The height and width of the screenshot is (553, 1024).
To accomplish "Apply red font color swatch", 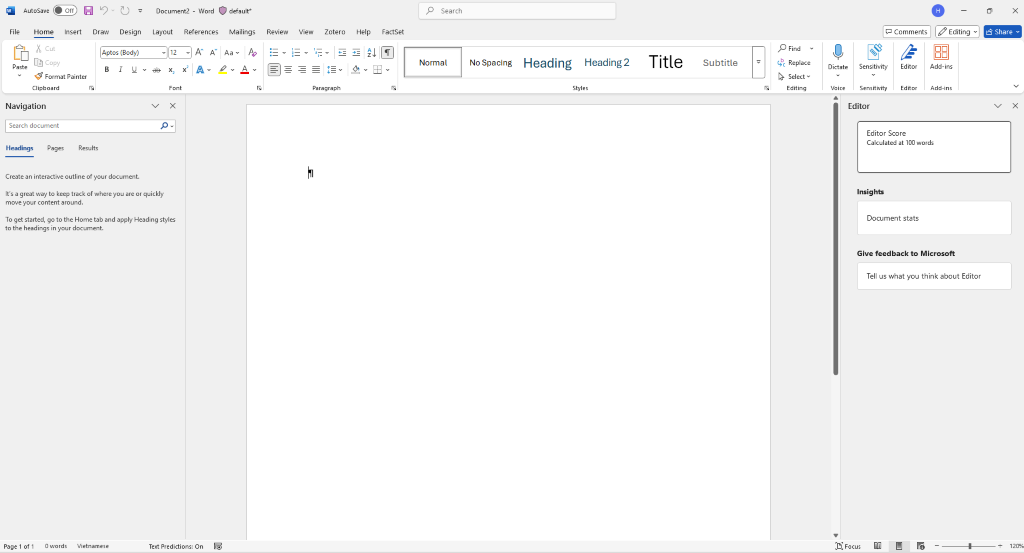I will (244, 70).
